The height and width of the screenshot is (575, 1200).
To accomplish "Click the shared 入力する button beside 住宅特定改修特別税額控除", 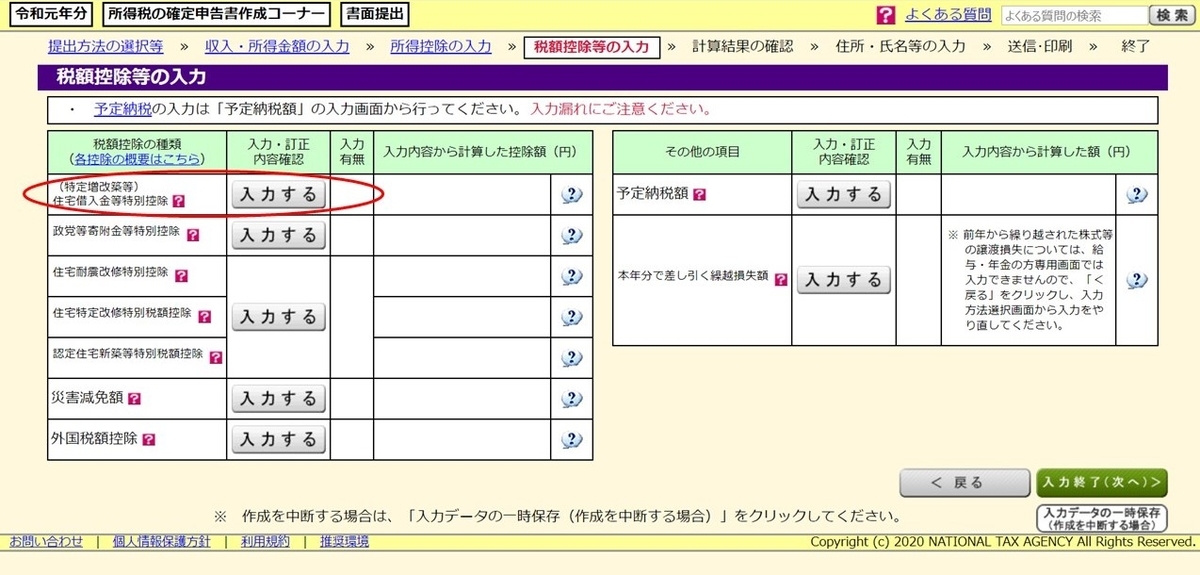I will pyautogui.click(x=279, y=316).
